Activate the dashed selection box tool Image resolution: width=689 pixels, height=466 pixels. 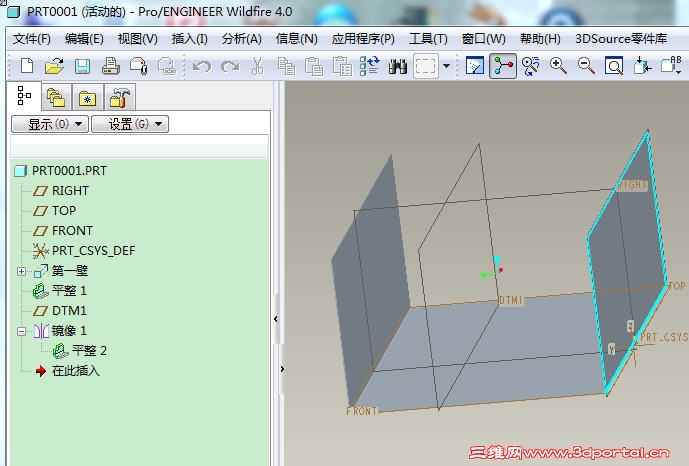426,66
